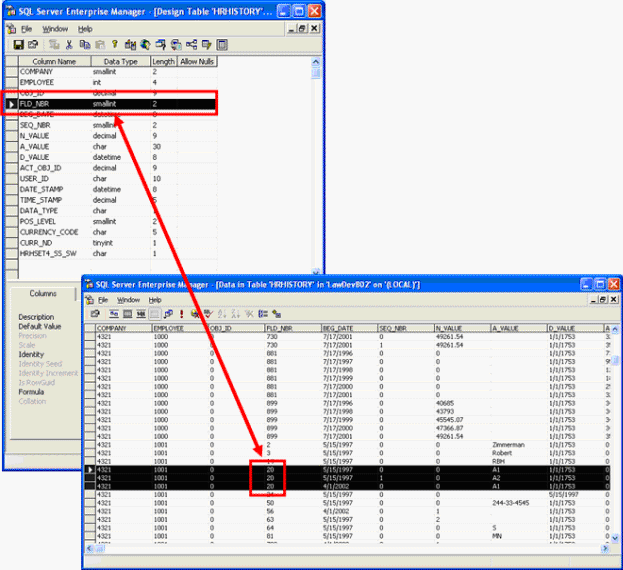
Task: Click the Properties icon in Data window toolbar
Action: pyautogui.click(x=95, y=314)
